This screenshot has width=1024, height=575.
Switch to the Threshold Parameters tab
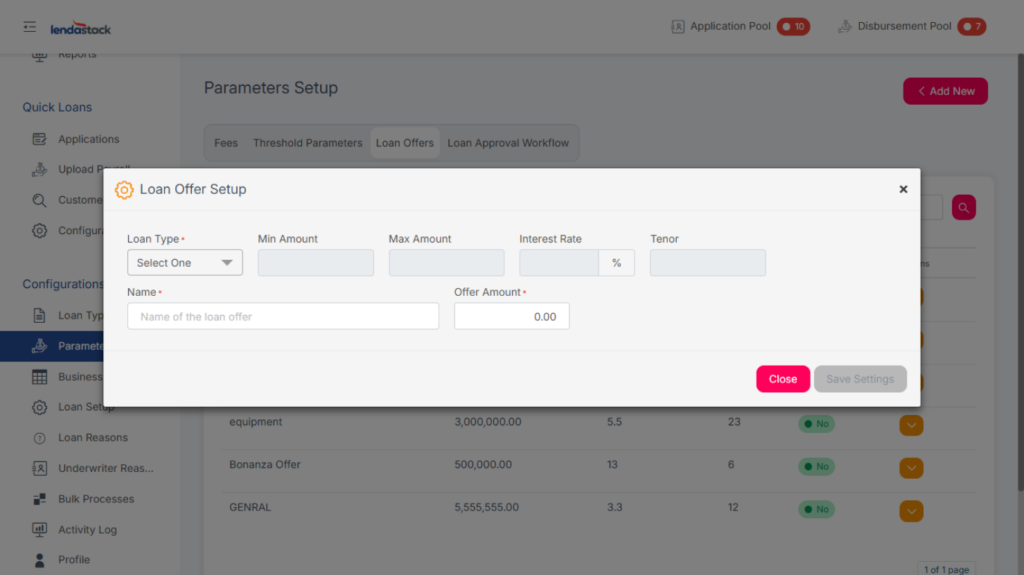(x=307, y=143)
